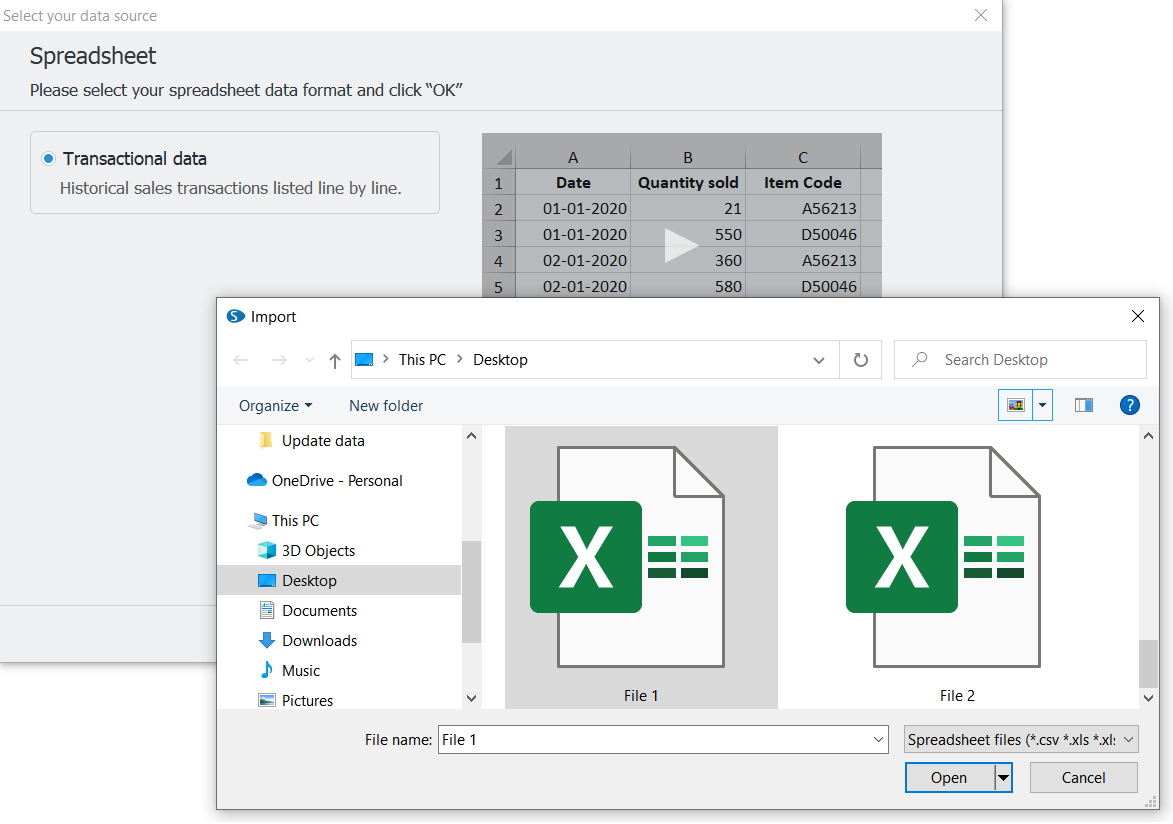Click the blue Help question mark icon
The width and height of the screenshot is (1173, 824).
[1129, 405]
